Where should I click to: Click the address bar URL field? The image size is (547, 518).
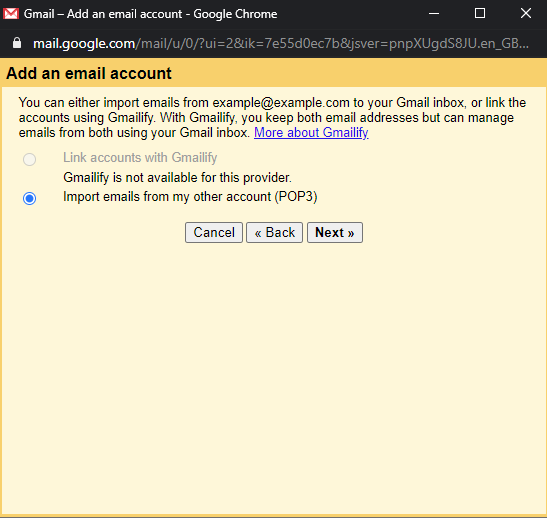click(x=281, y=44)
